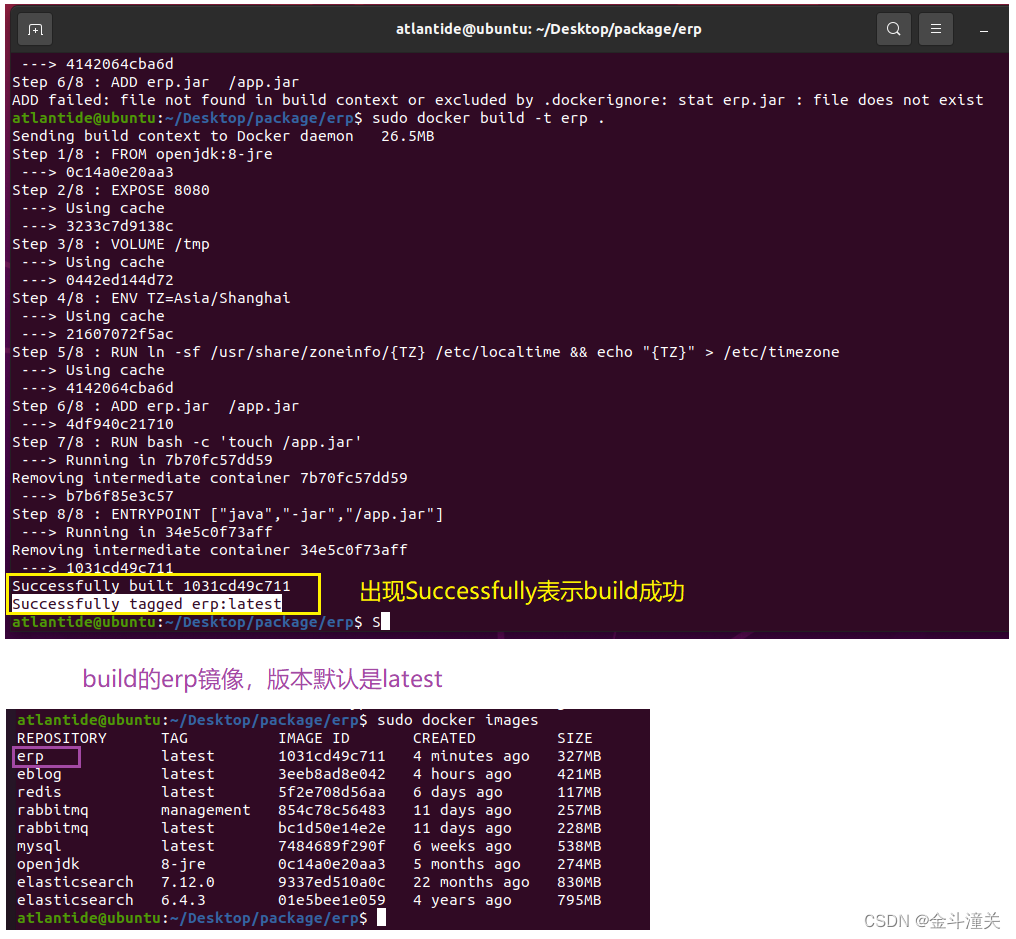Screen dimensions: 1016x939
Task: Open a new terminal tab icon
Action: coord(36,29)
